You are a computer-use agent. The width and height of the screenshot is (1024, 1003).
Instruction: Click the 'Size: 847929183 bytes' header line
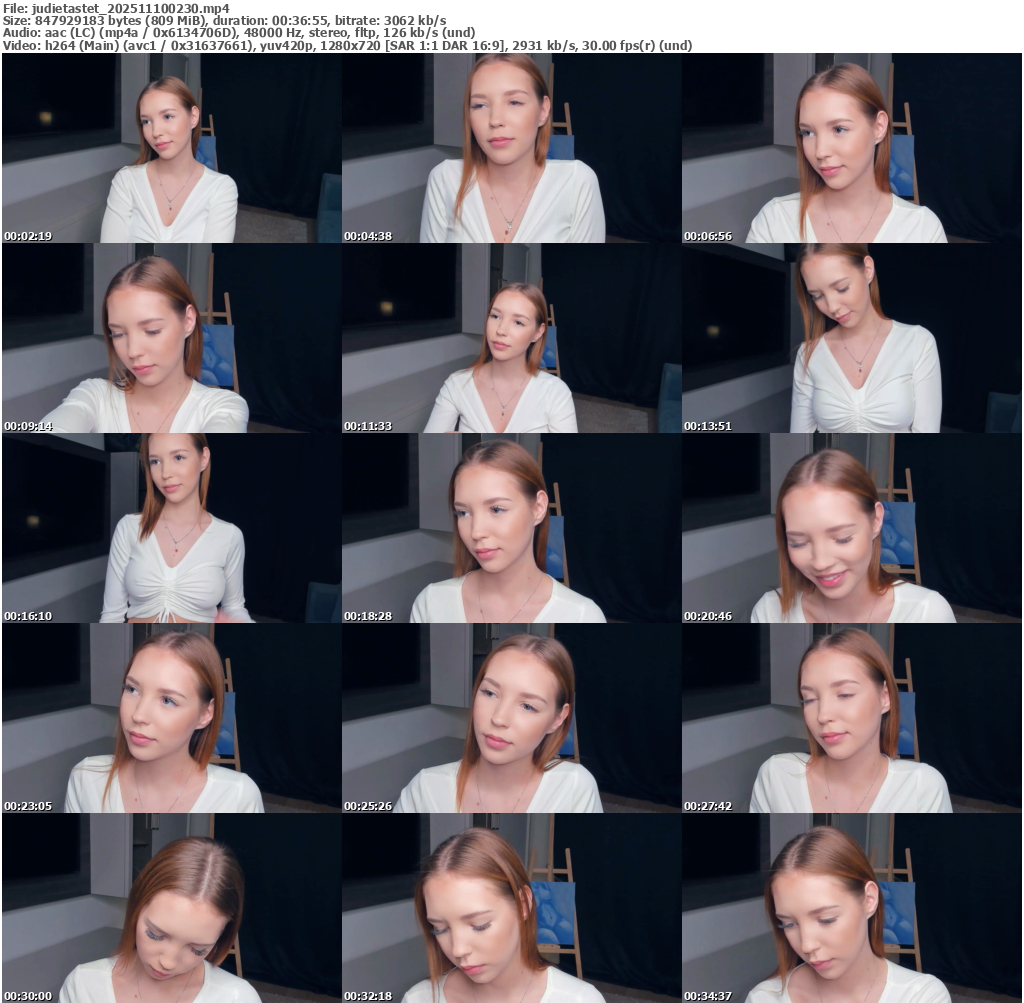point(225,20)
